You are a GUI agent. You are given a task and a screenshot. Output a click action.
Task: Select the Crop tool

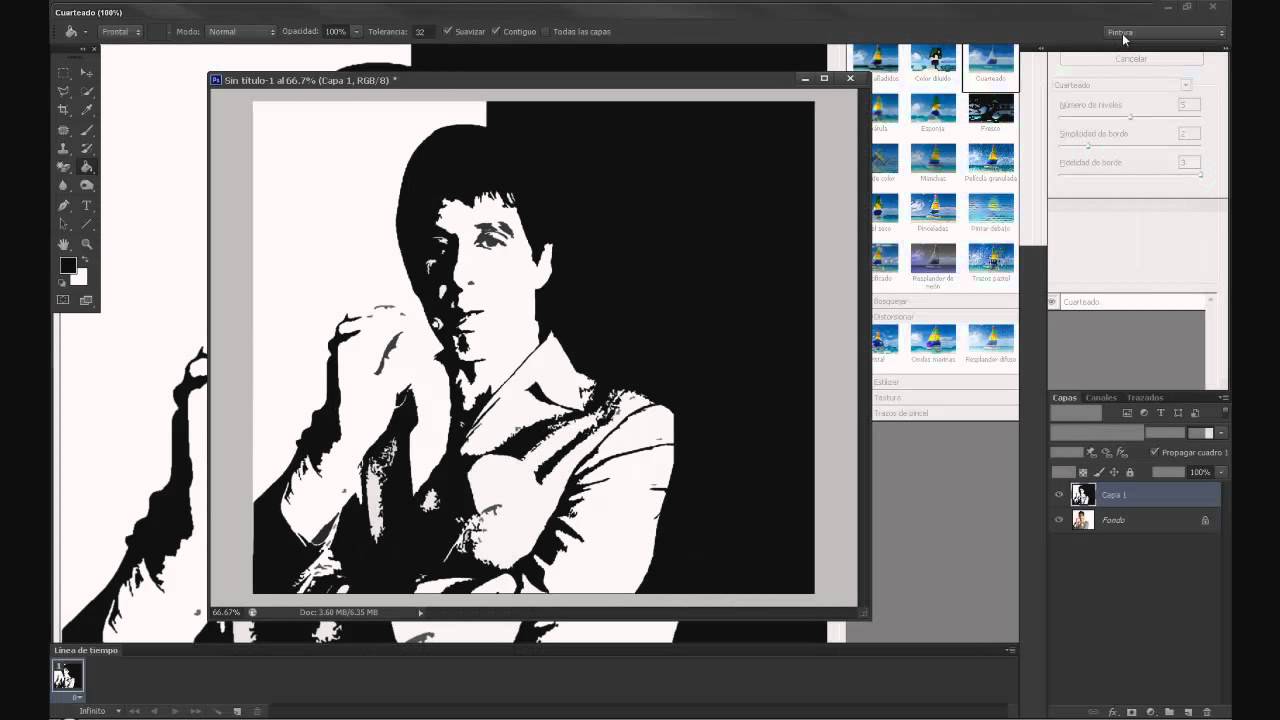pyautogui.click(x=64, y=110)
